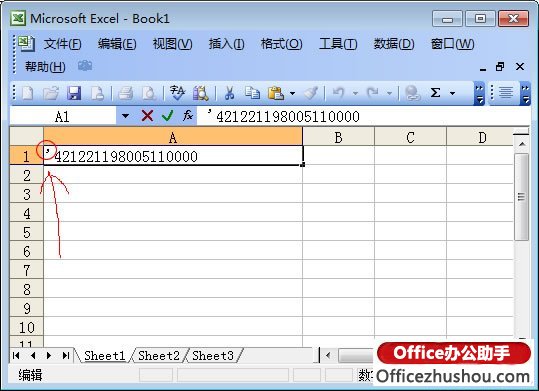Click the Excel icon in the title bar
Screen dimensions: 539x391
(x=18, y=18)
